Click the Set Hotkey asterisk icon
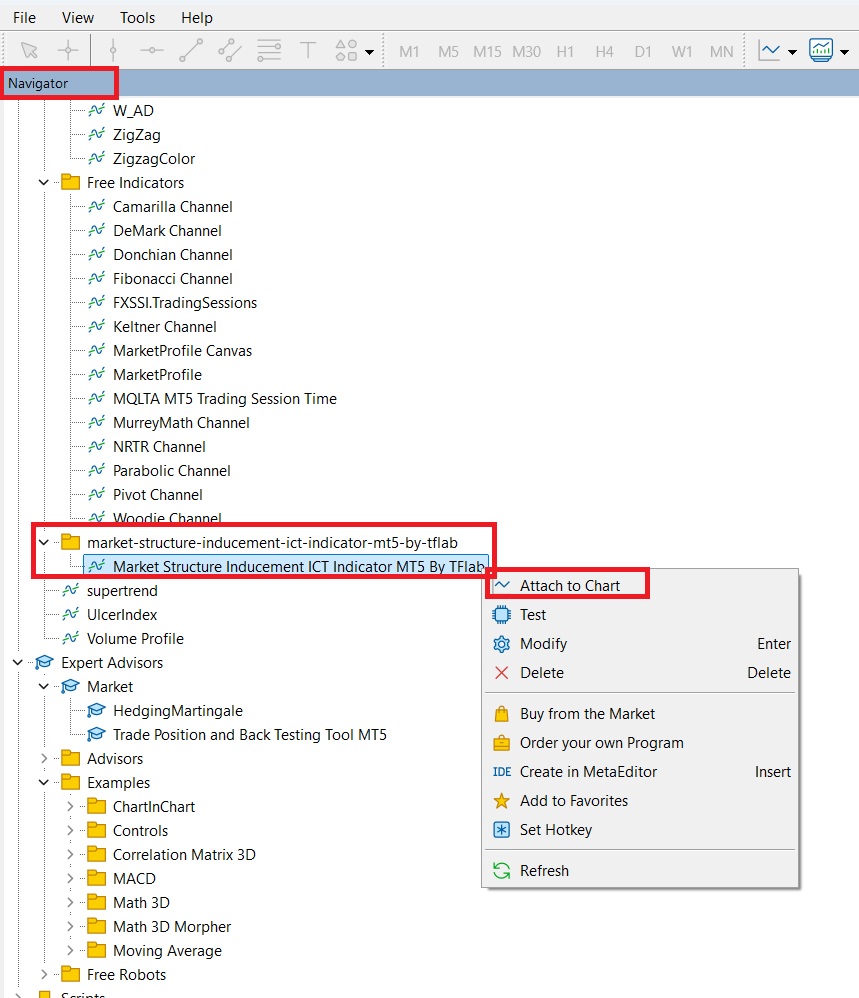This screenshot has height=998, width=859. tap(502, 830)
